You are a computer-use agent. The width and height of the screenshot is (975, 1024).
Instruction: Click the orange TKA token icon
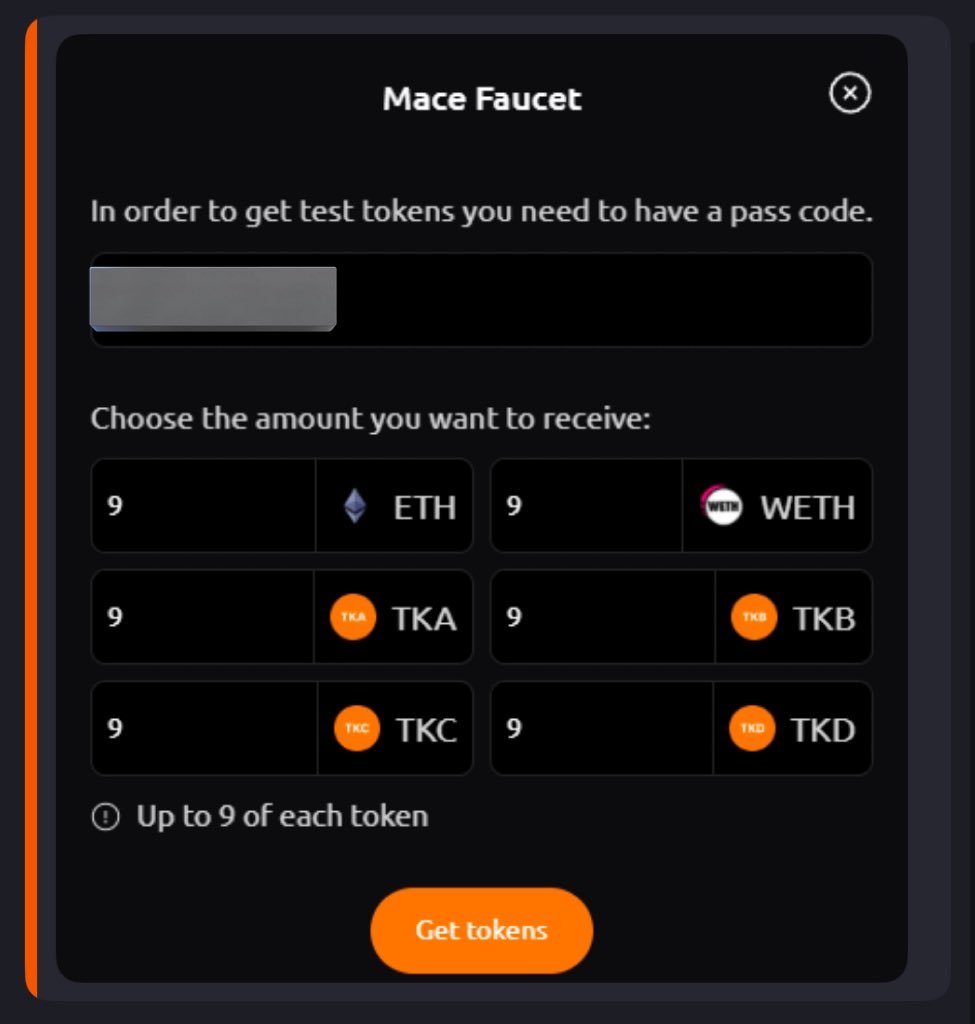353,617
